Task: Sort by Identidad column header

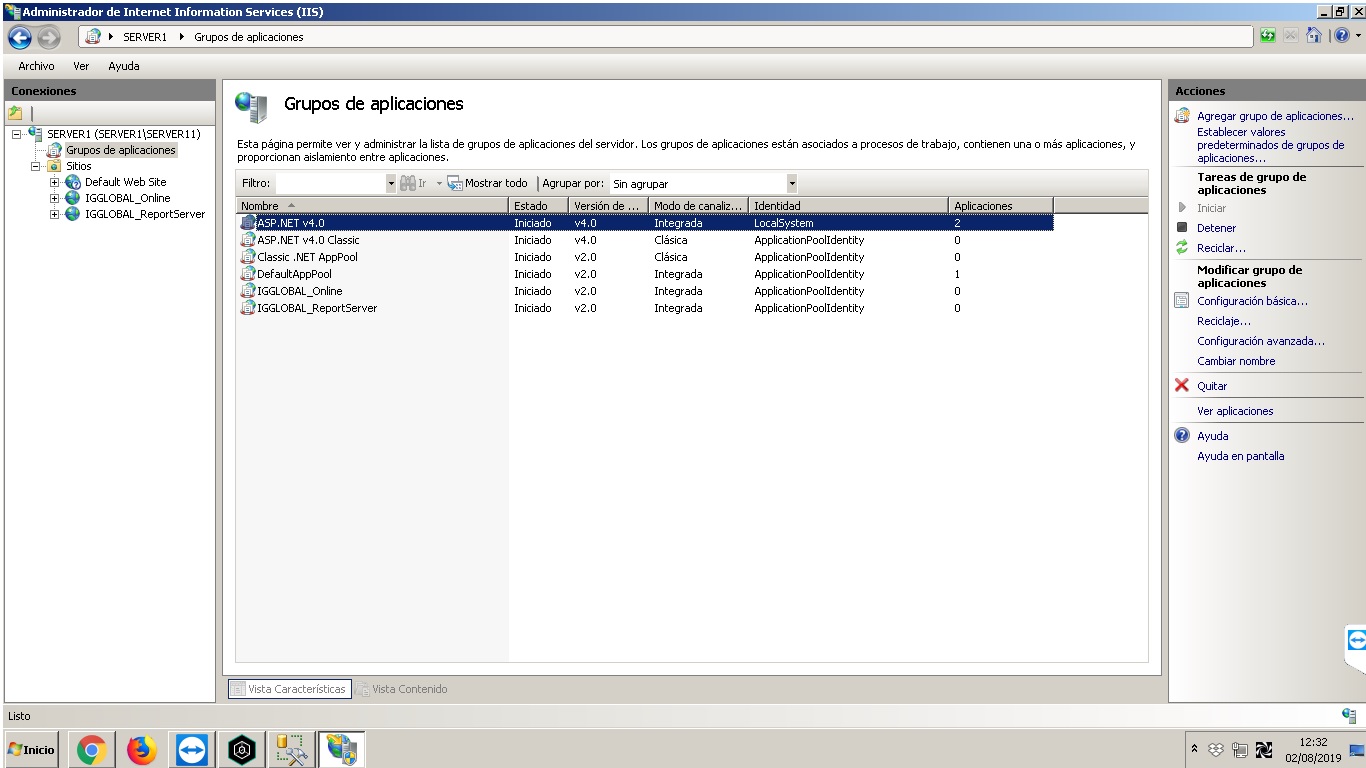Action: [x=849, y=206]
